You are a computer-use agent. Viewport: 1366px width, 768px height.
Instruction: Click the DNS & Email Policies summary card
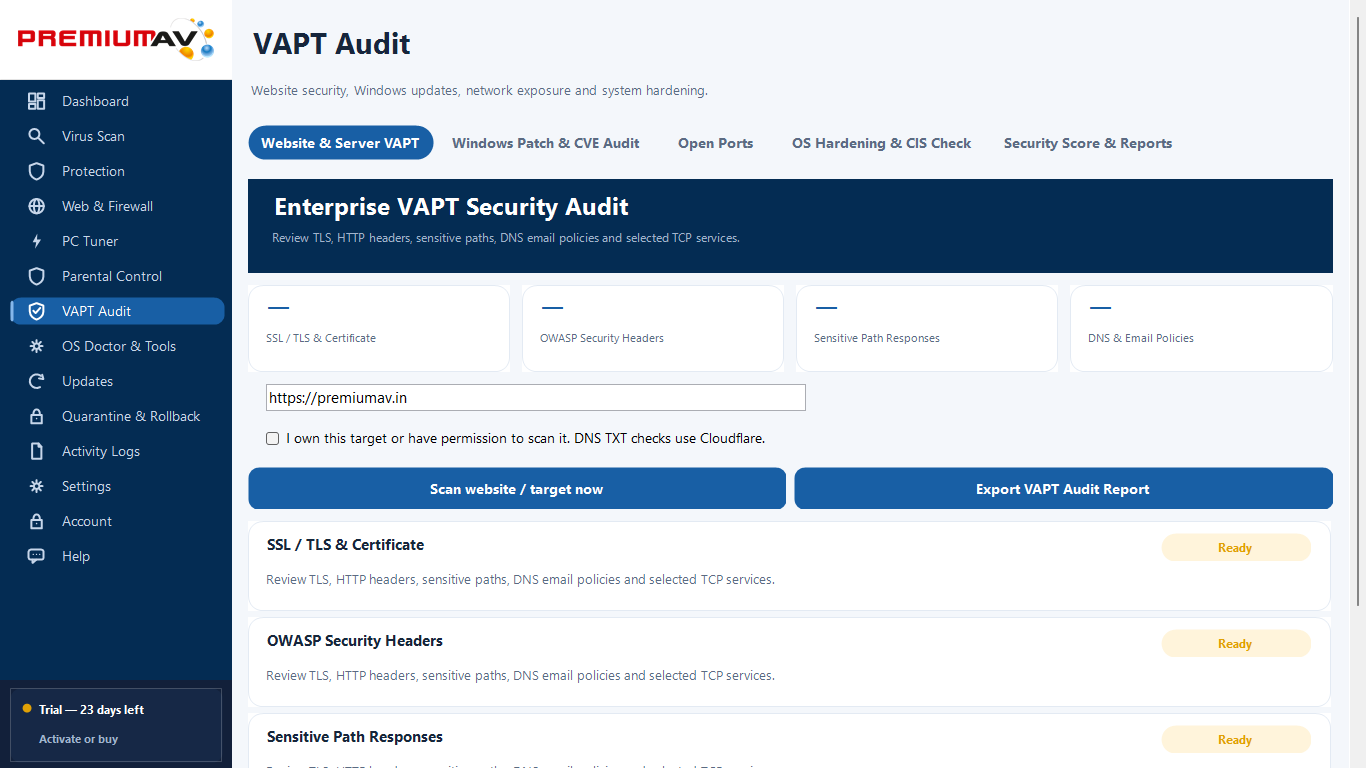tap(1201, 328)
